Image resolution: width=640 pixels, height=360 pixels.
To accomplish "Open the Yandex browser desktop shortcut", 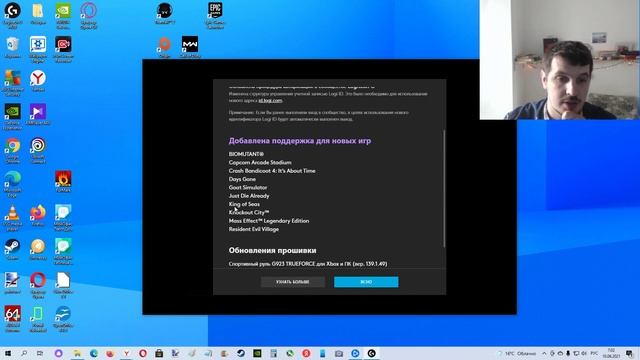I will [38, 80].
